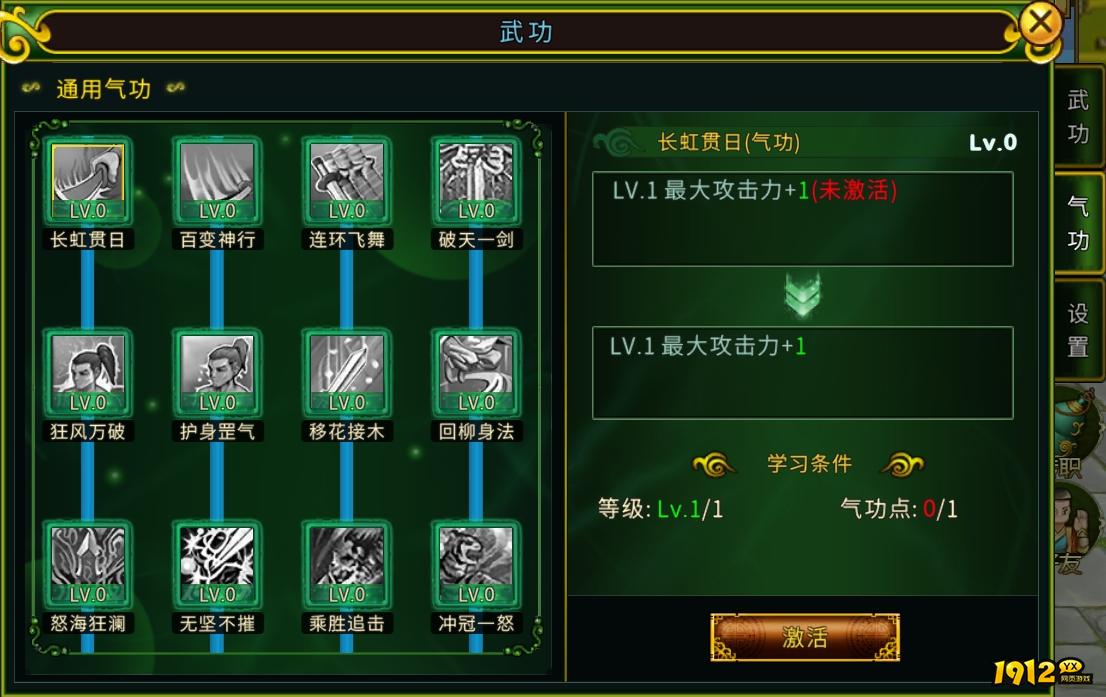Click the next-level 最大攻击力+1 effect box
This screenshot has height=697, width=1106.
(x=803, y=373)
